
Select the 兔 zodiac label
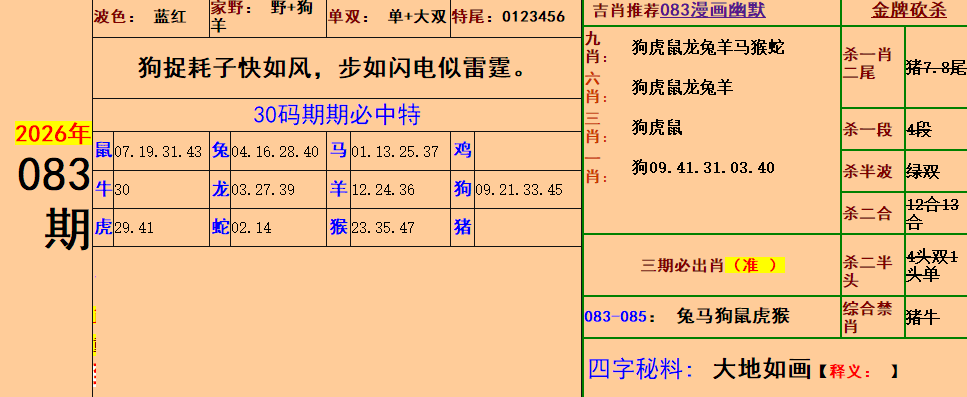(220, 150)
